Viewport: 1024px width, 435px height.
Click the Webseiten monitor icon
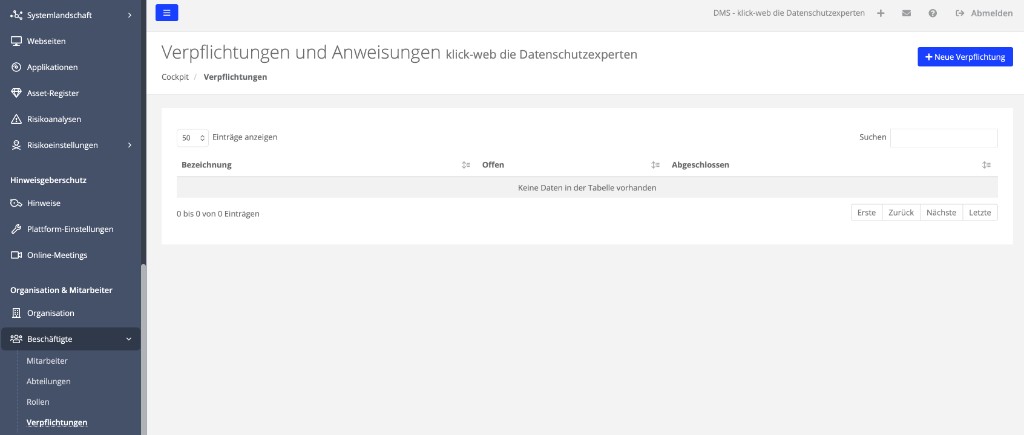click(16, 41)
